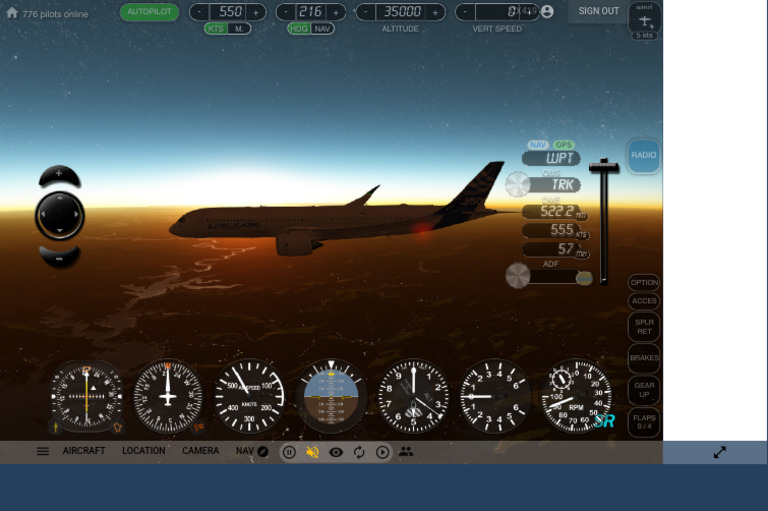
Task: Open the AIRCRAFT menu
Action: (84, 451)
